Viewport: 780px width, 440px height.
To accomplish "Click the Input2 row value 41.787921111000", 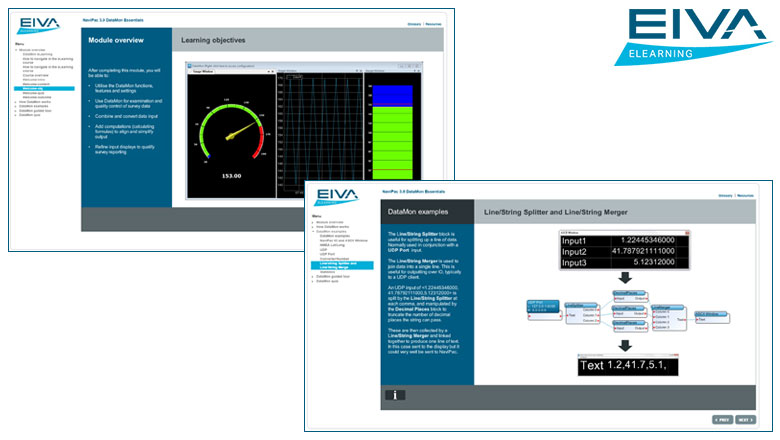I will click(643, 251).
